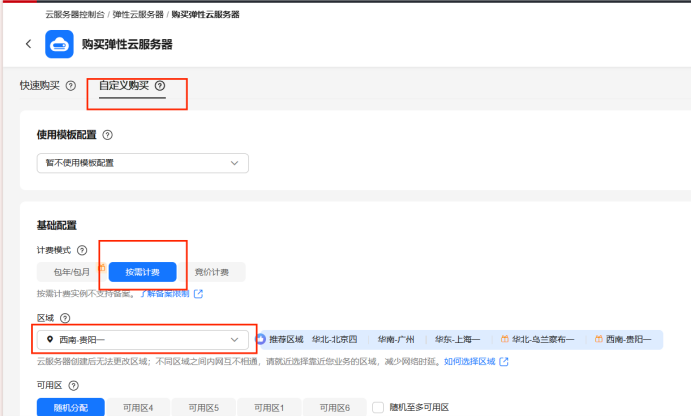692x417 pixels.
Task: Select 可用区1 option
Action: 269,407
